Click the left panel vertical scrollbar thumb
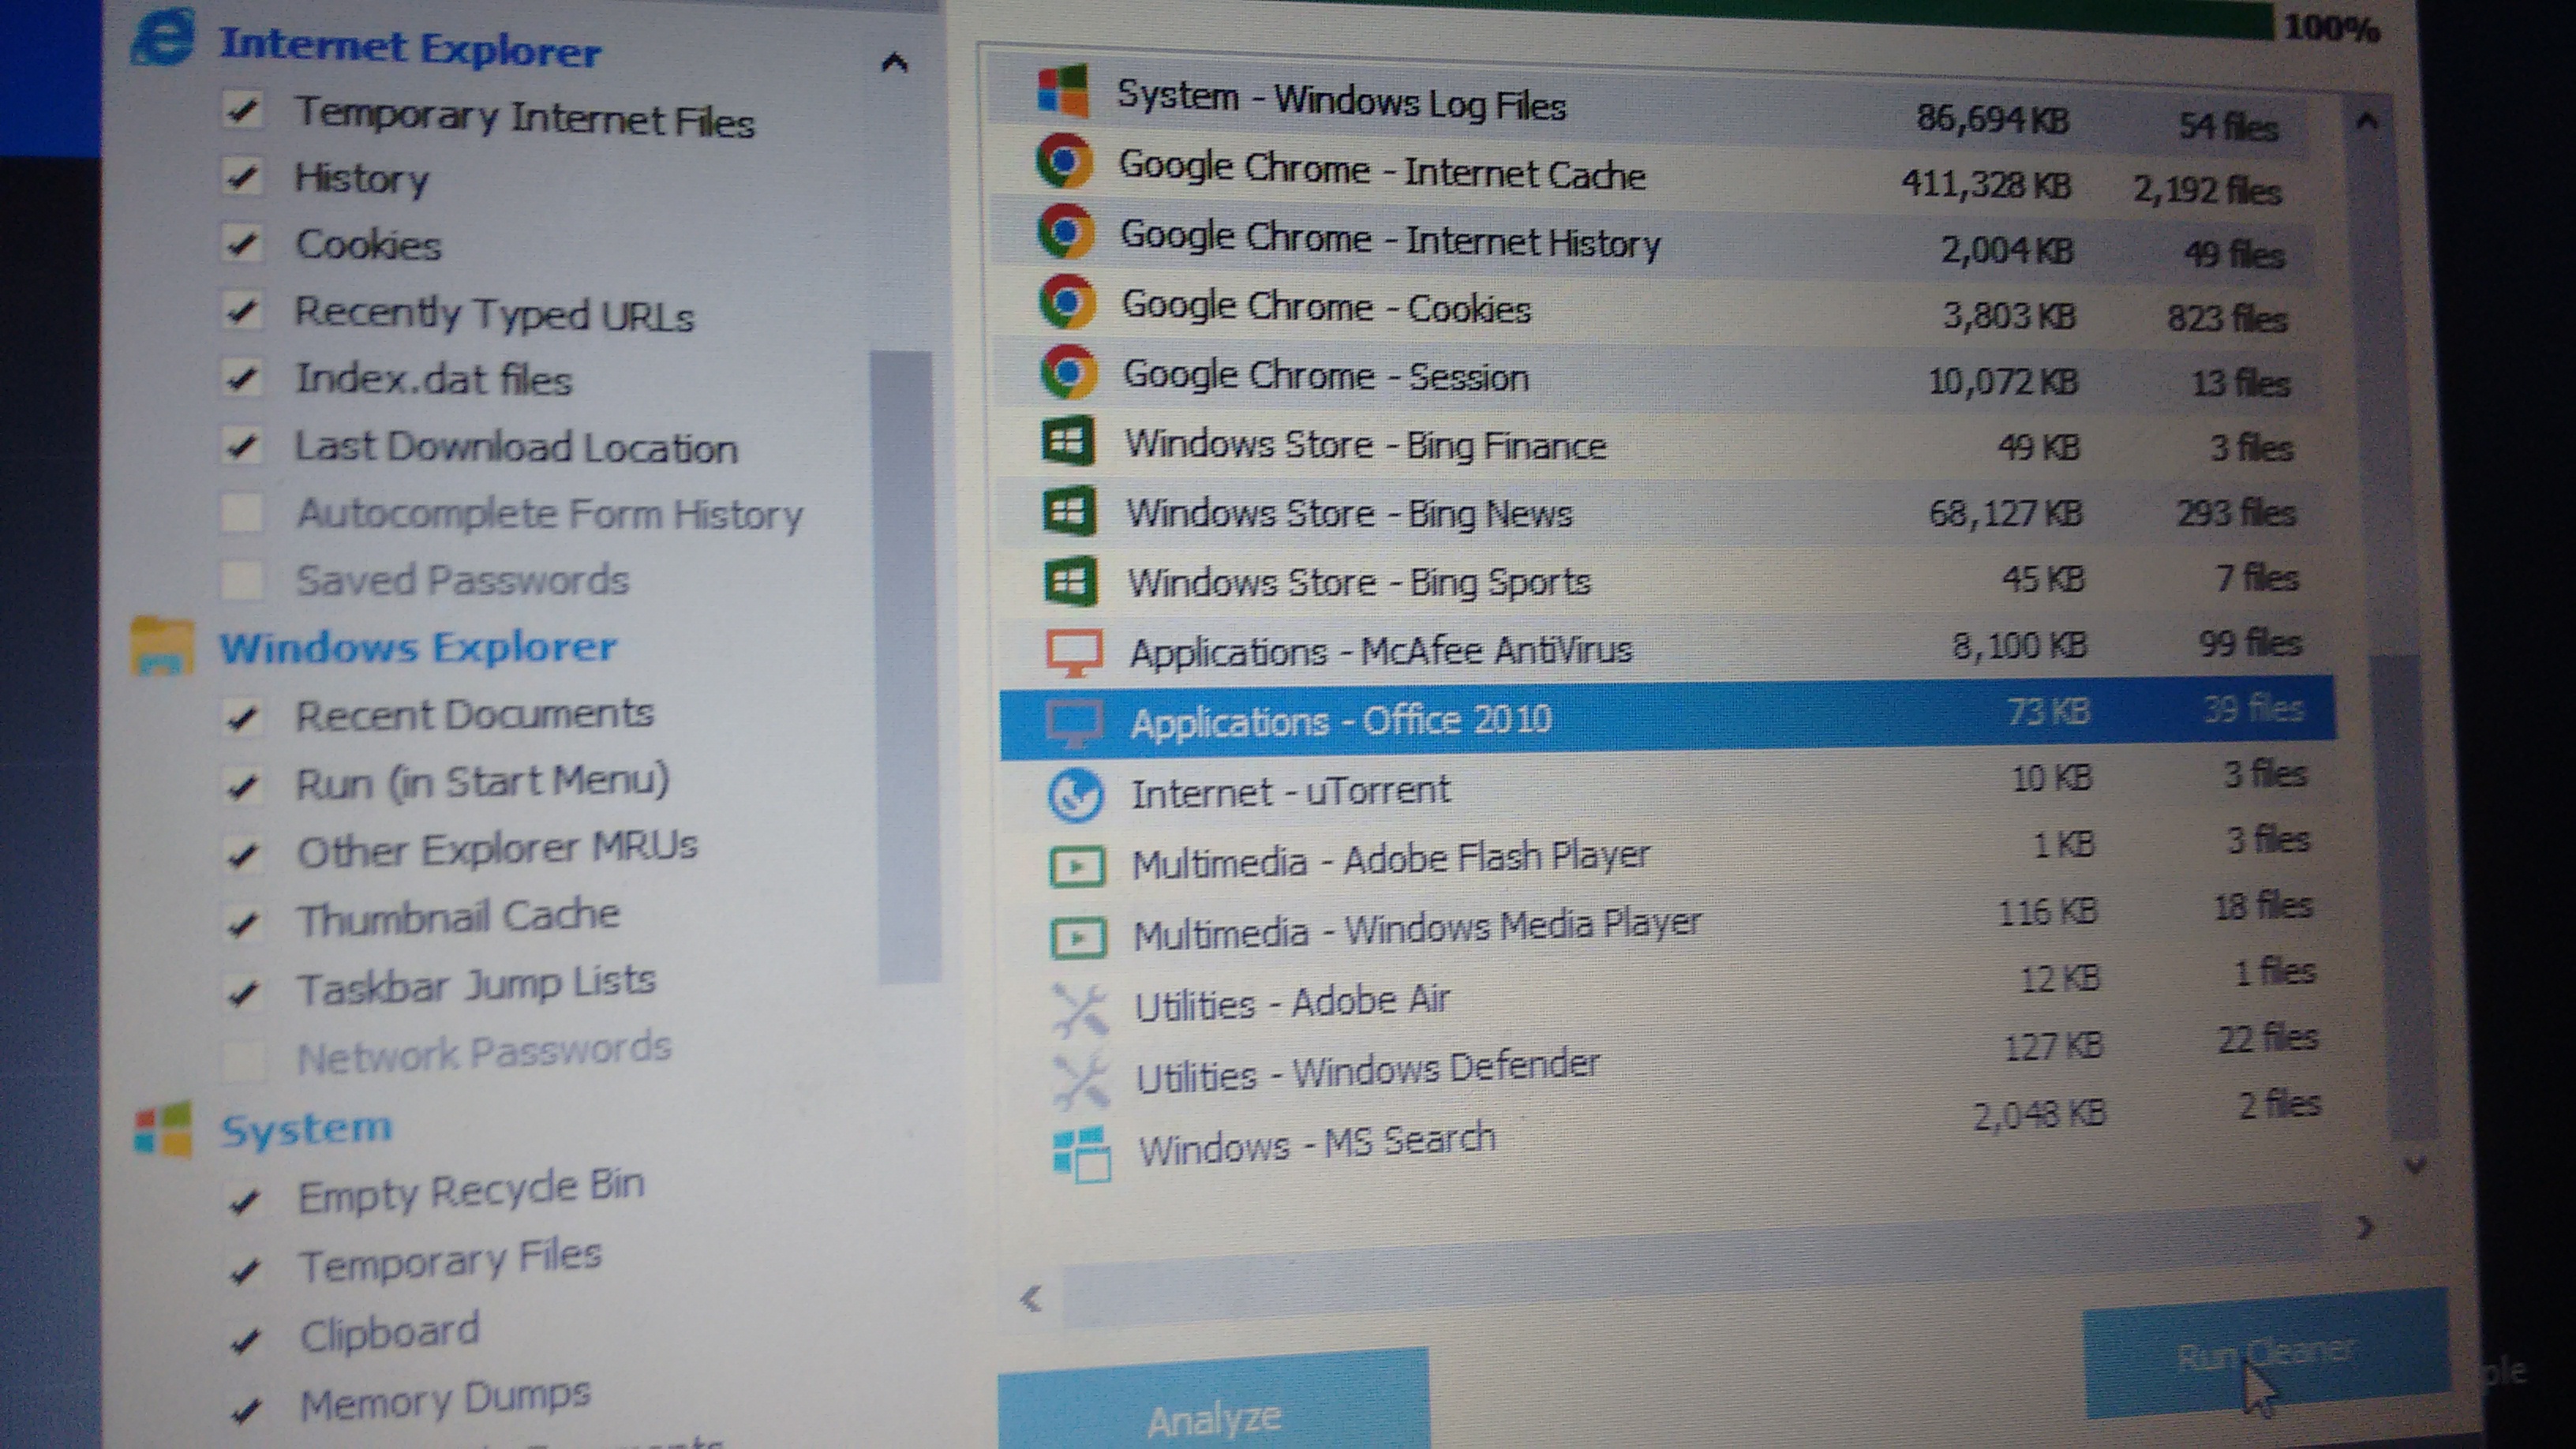2576x1449 pixels. coord(905,667)
